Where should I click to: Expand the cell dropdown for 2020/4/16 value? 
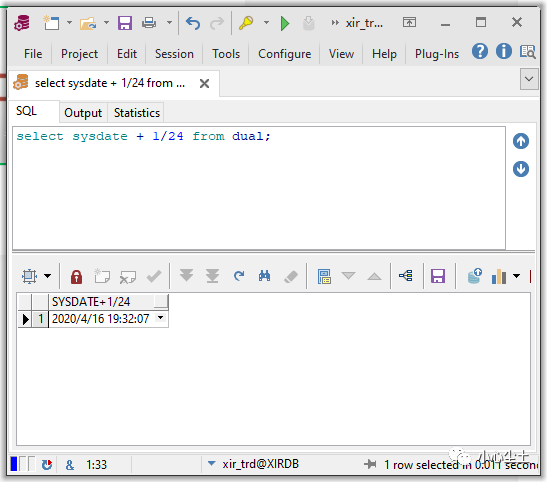[x=160, y=318]
